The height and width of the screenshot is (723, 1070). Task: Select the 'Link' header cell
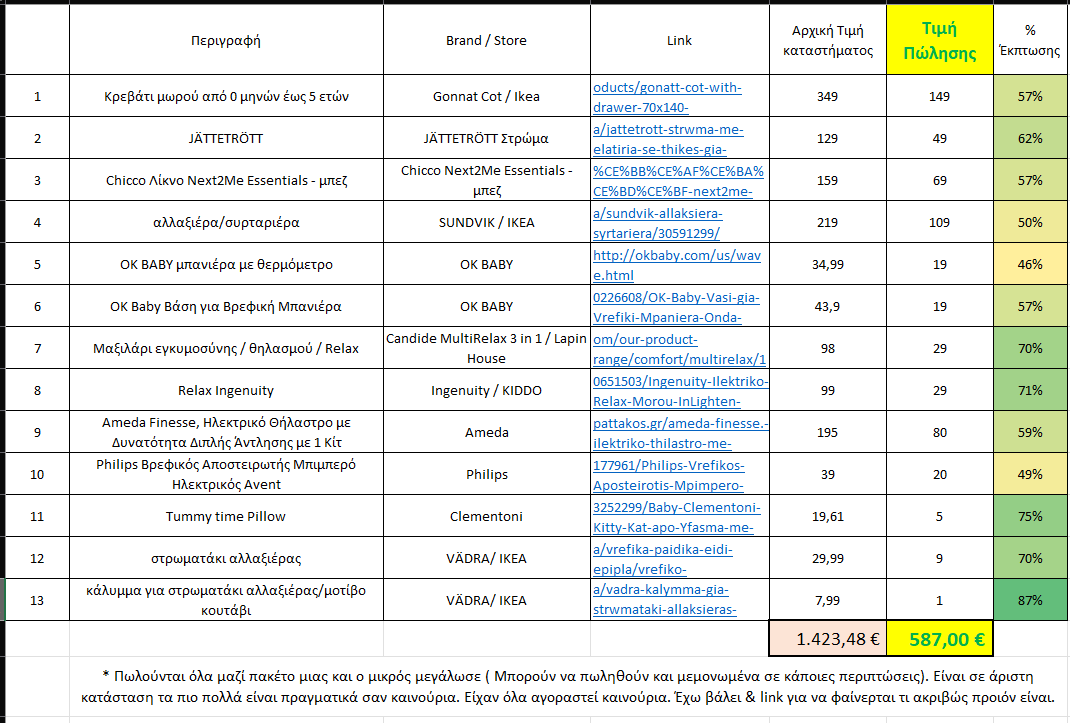(680, 40)
